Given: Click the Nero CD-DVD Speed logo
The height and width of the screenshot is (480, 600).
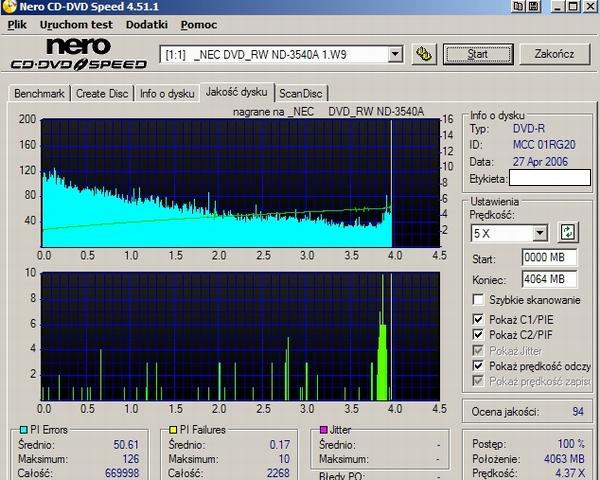Looking at the screenshot, I should pyautogui.click(x=79, y=54).
